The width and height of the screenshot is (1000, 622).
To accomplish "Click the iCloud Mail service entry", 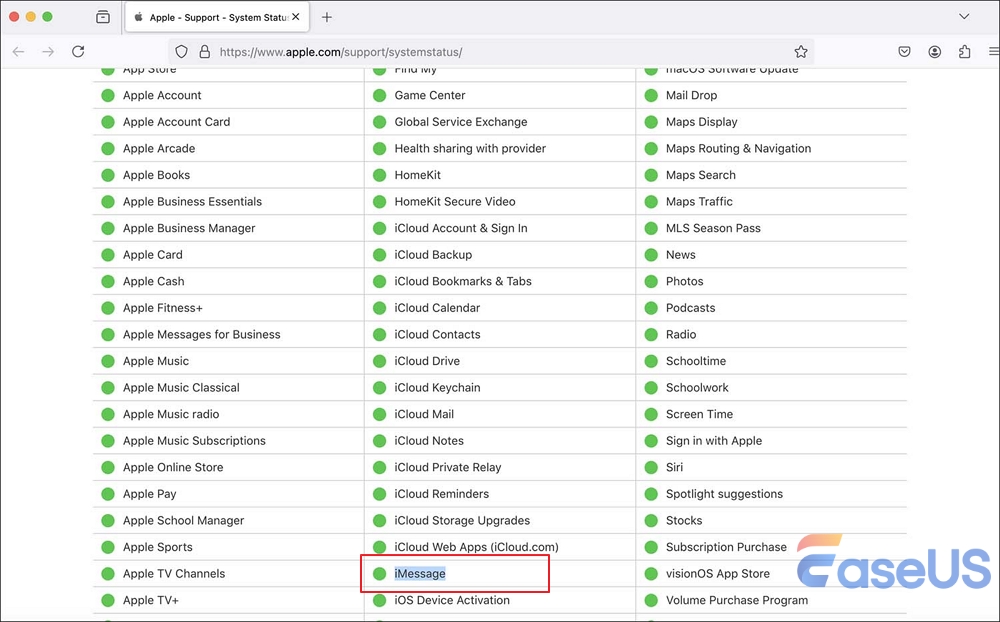I will (x=424, y=414).
